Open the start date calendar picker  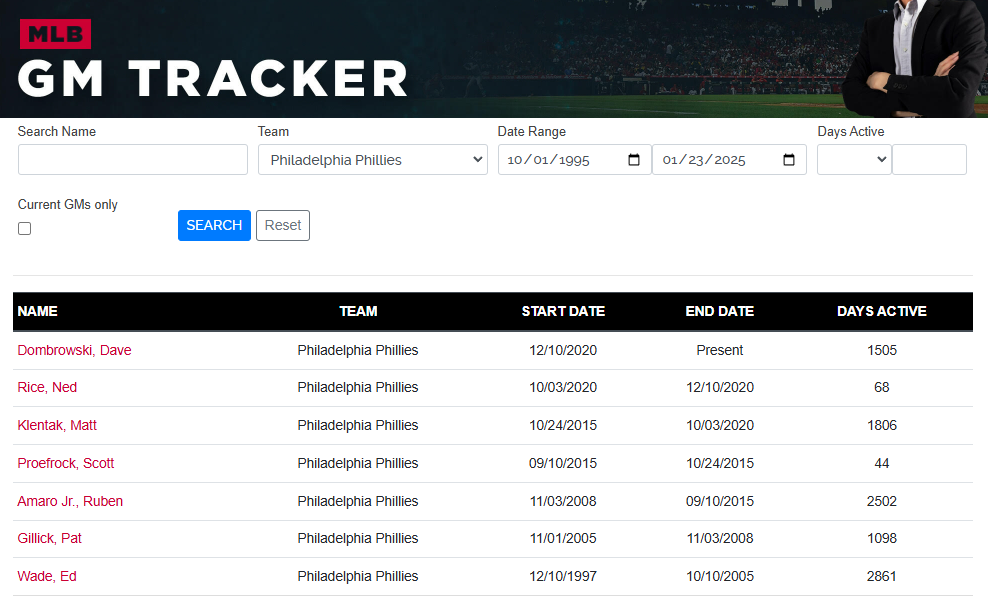pos(634,160)
